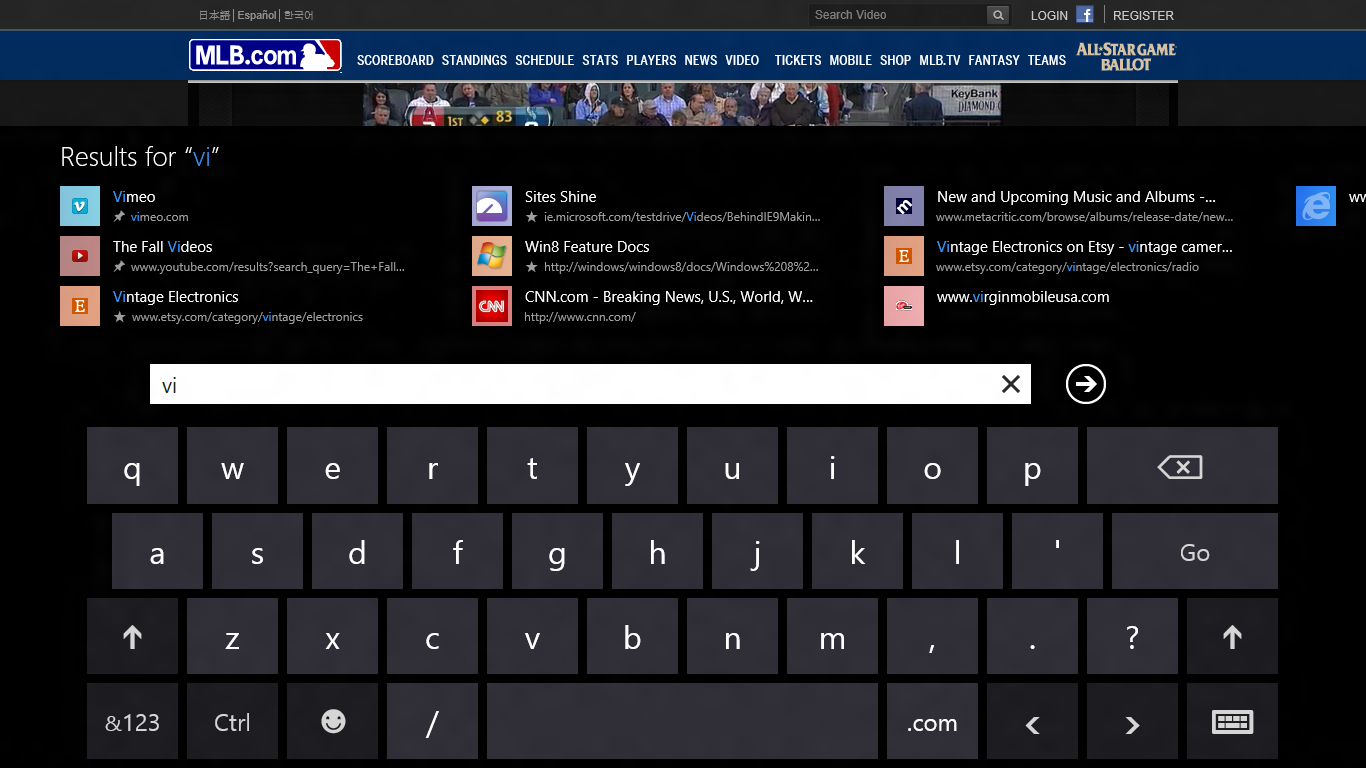Click the Facebook login icon
Screen dimensions: 1366x768
1085,14
